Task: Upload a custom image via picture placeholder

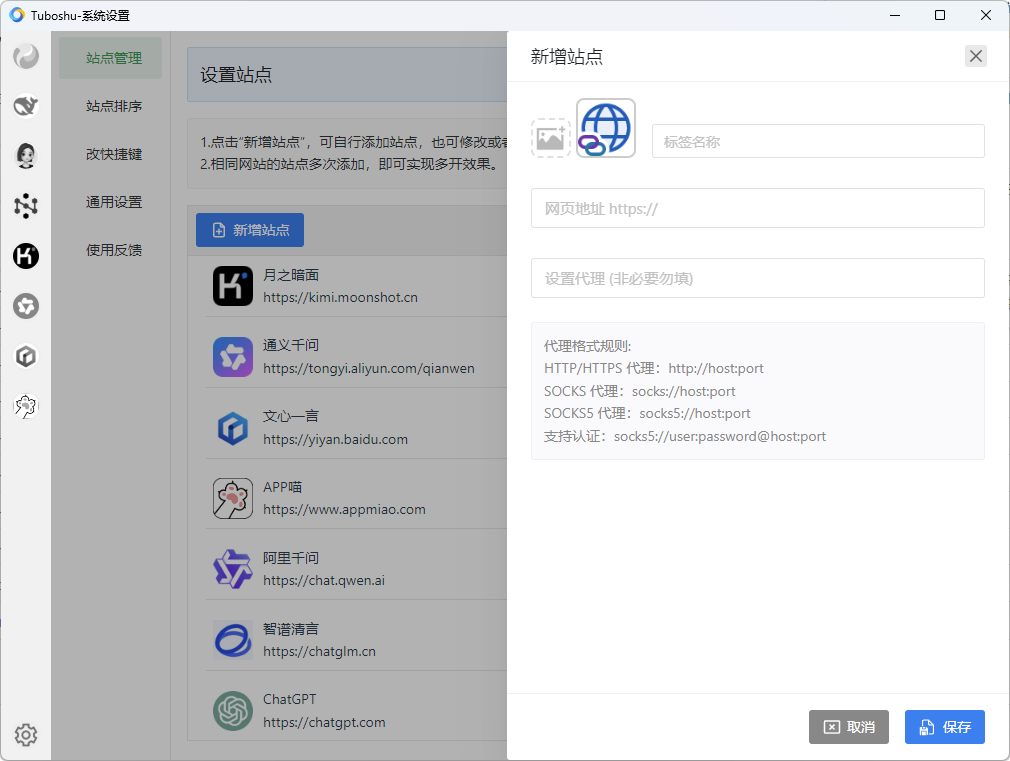Action: click(550, 138)
